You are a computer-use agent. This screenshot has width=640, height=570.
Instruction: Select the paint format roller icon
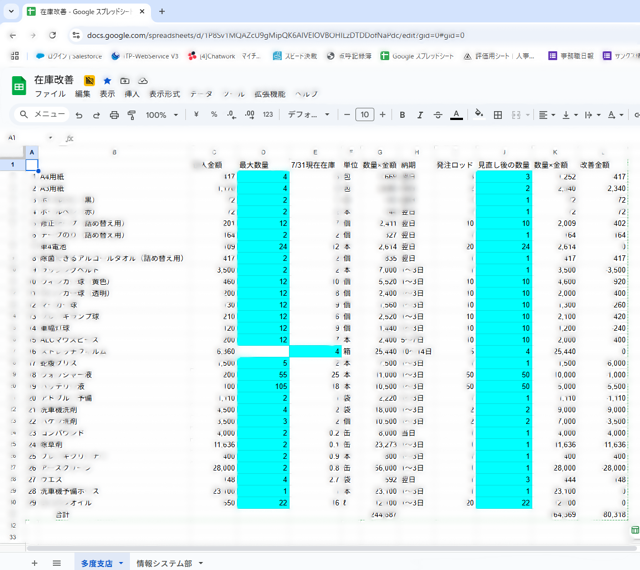[x=131, y=115]
